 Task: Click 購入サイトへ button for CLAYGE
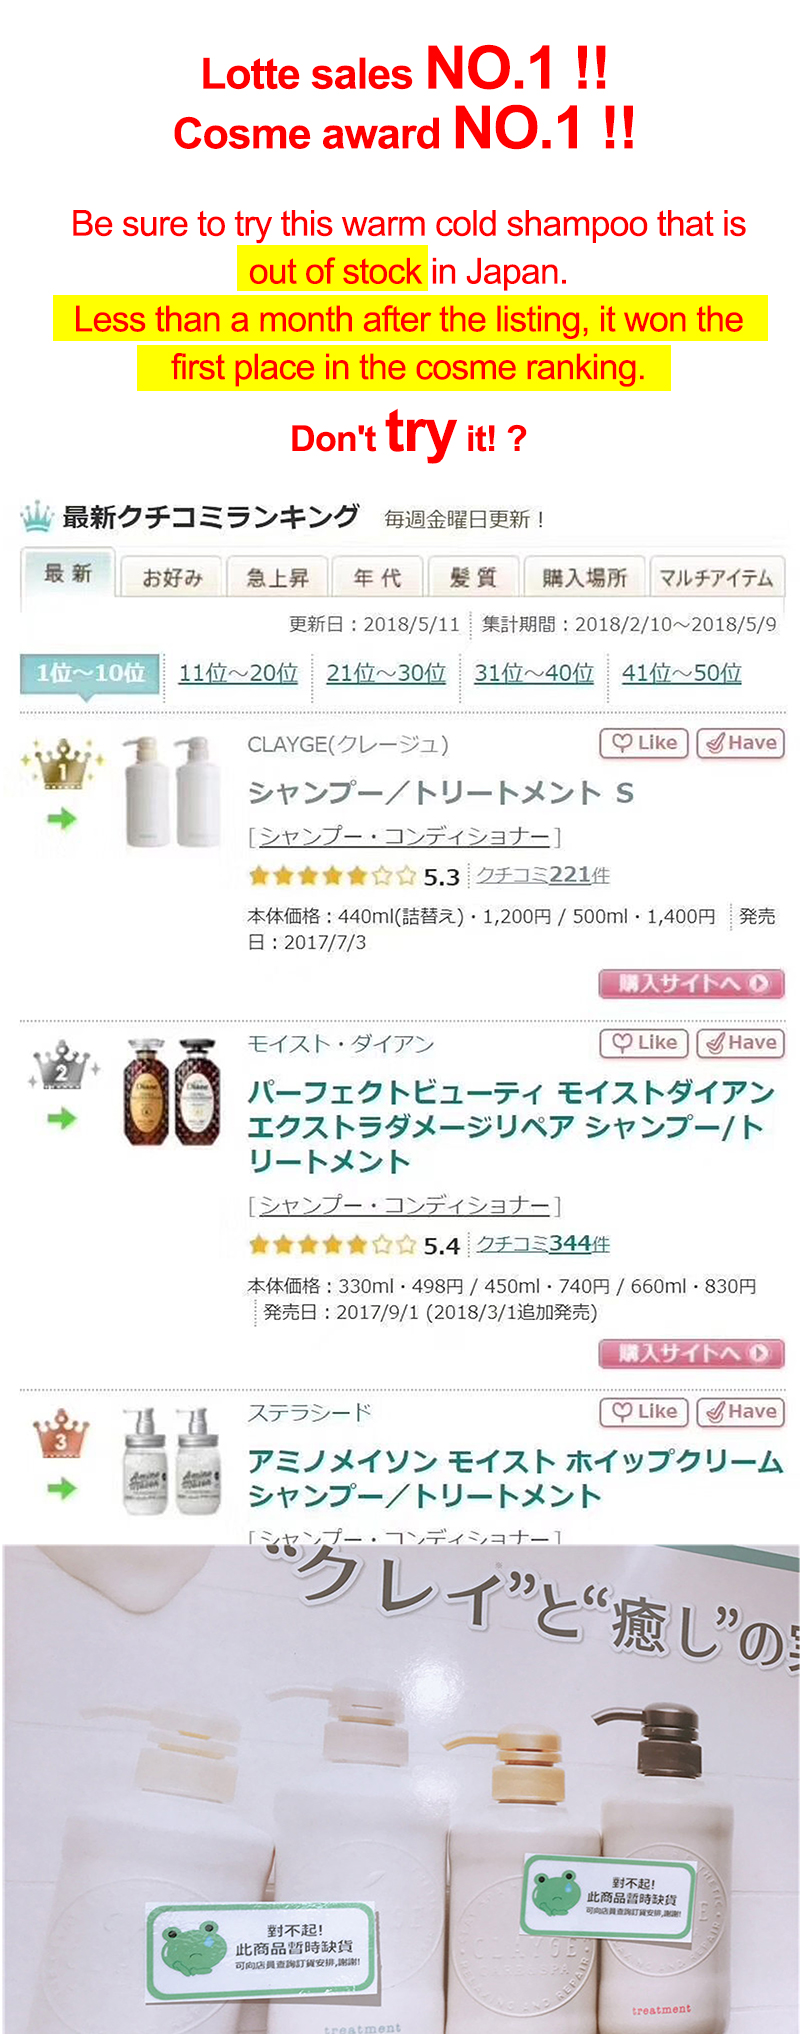[691, 983]
